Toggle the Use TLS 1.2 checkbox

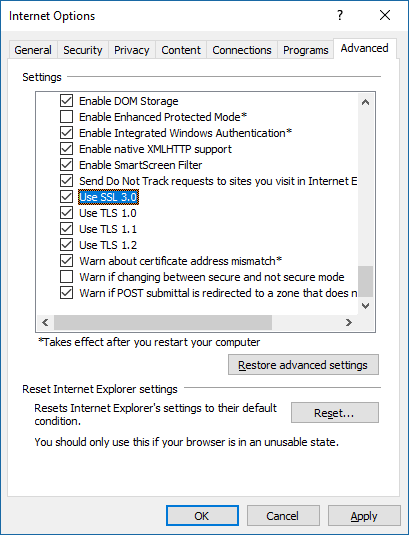[67, 245]
